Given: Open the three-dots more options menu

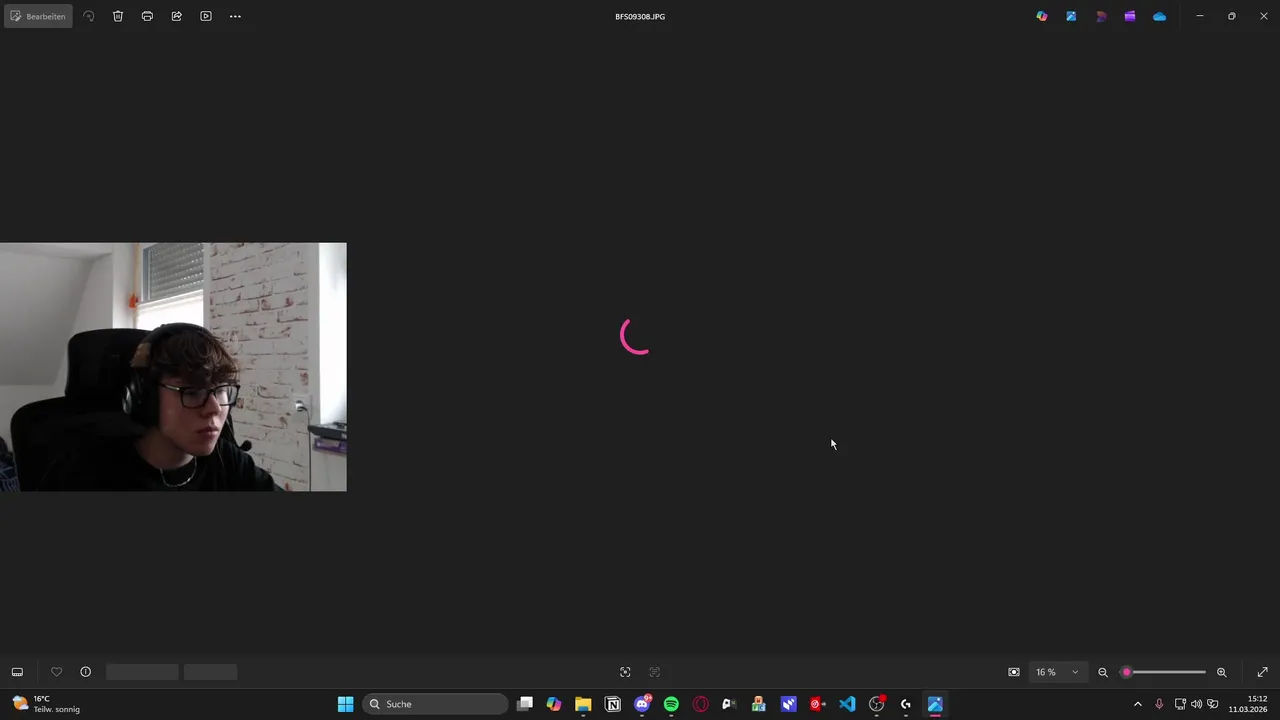Looking at the screenshot, I should point(235,16).
